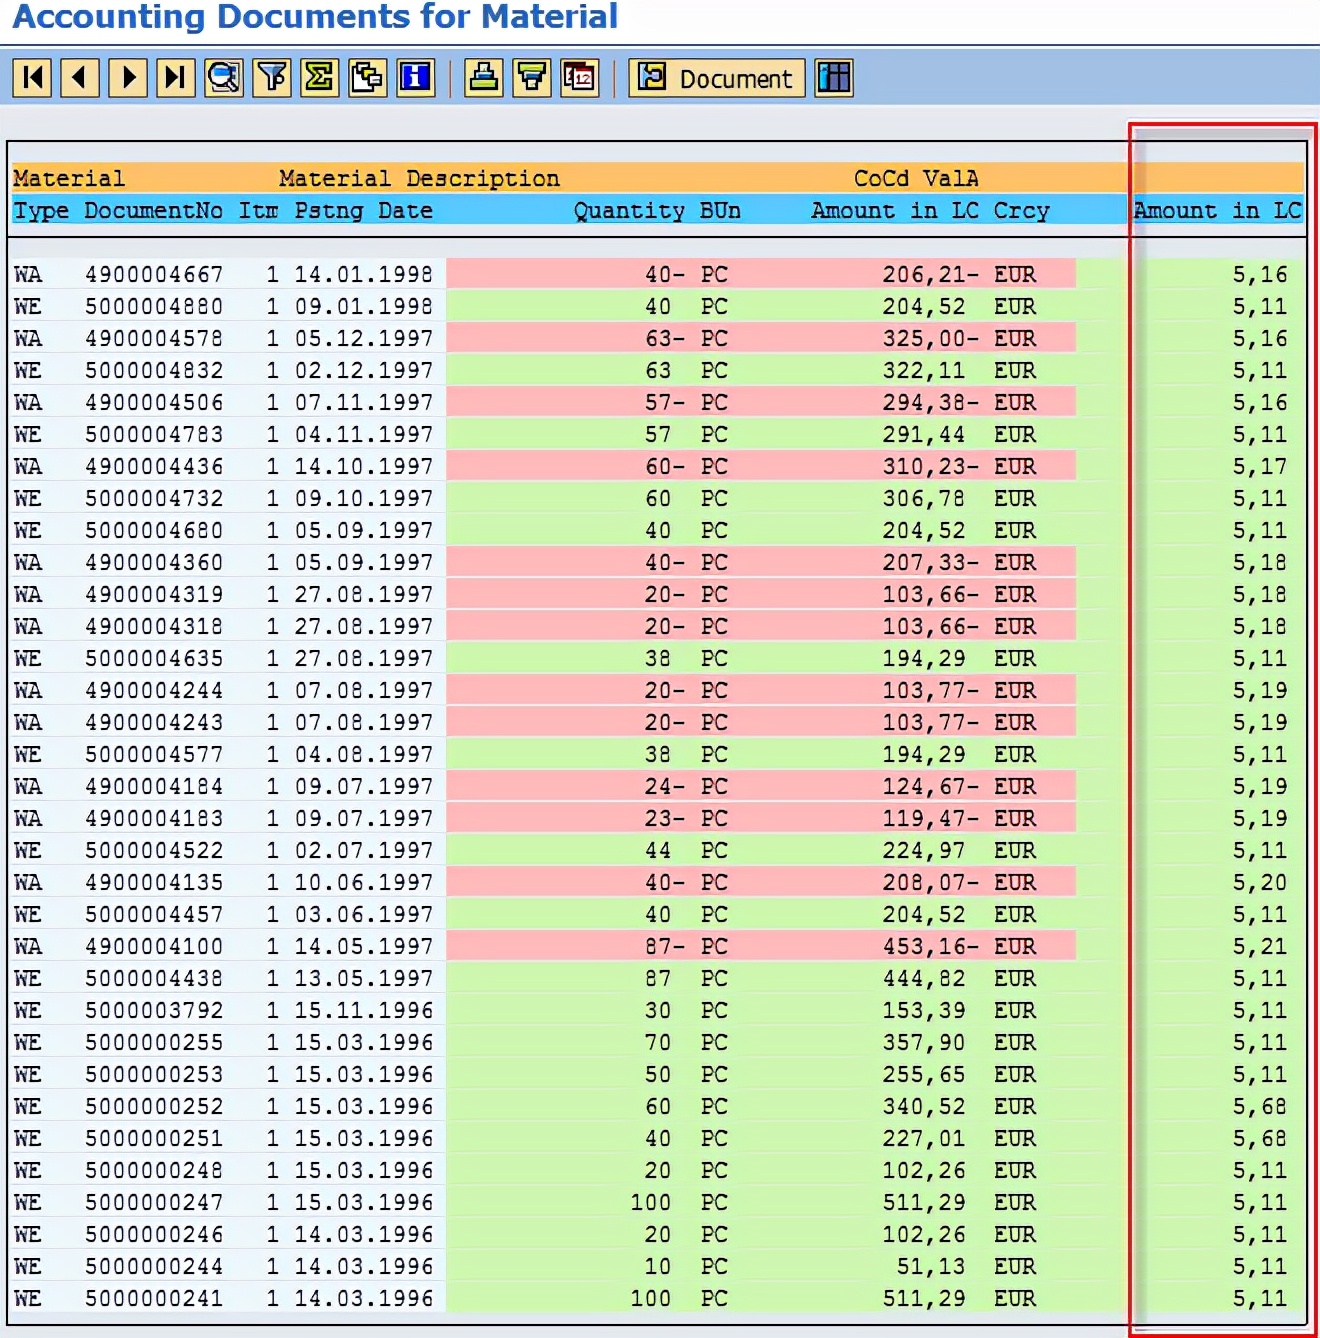The width and height of the screenshot is (1320, 1338).
Task: Click the sort descending icon
Action: pos(532,78)
